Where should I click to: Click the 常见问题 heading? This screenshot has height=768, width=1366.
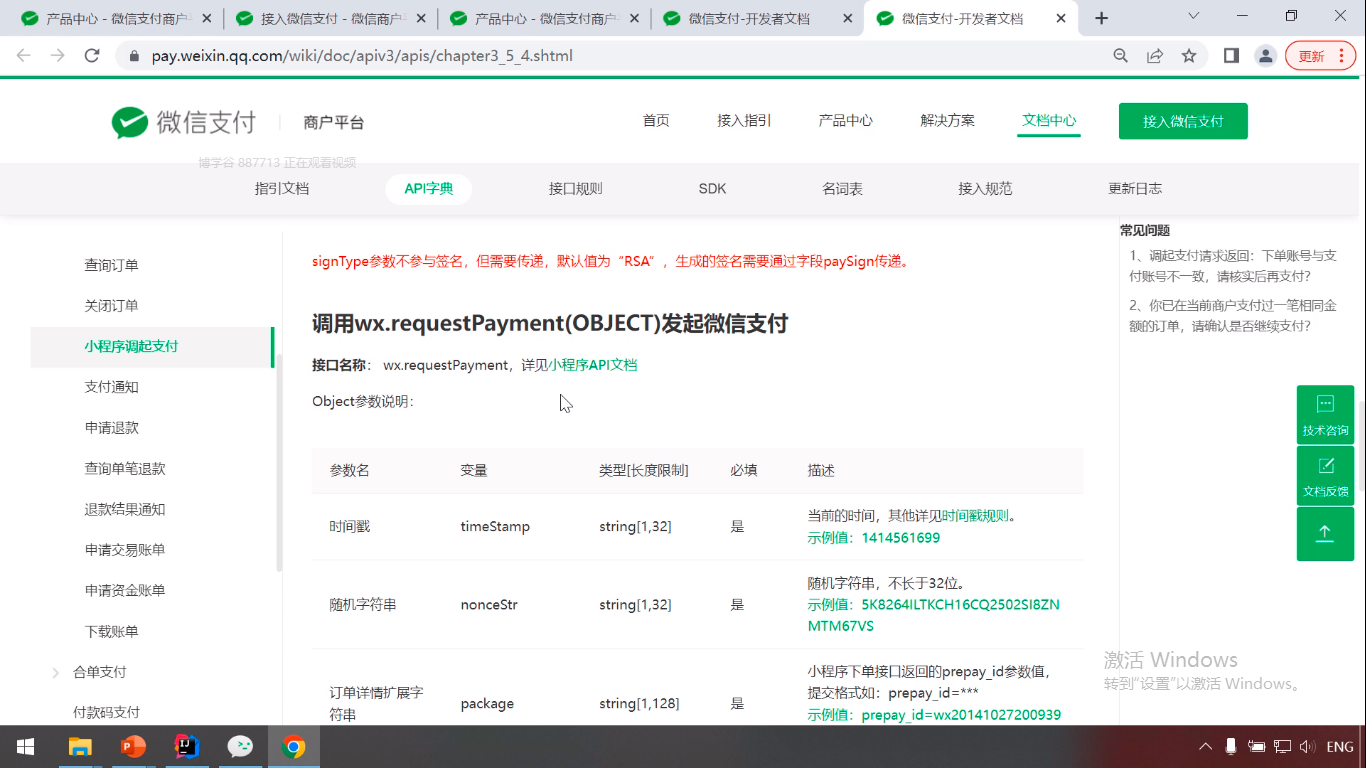pyautogui.click(x=1145, y=230)
